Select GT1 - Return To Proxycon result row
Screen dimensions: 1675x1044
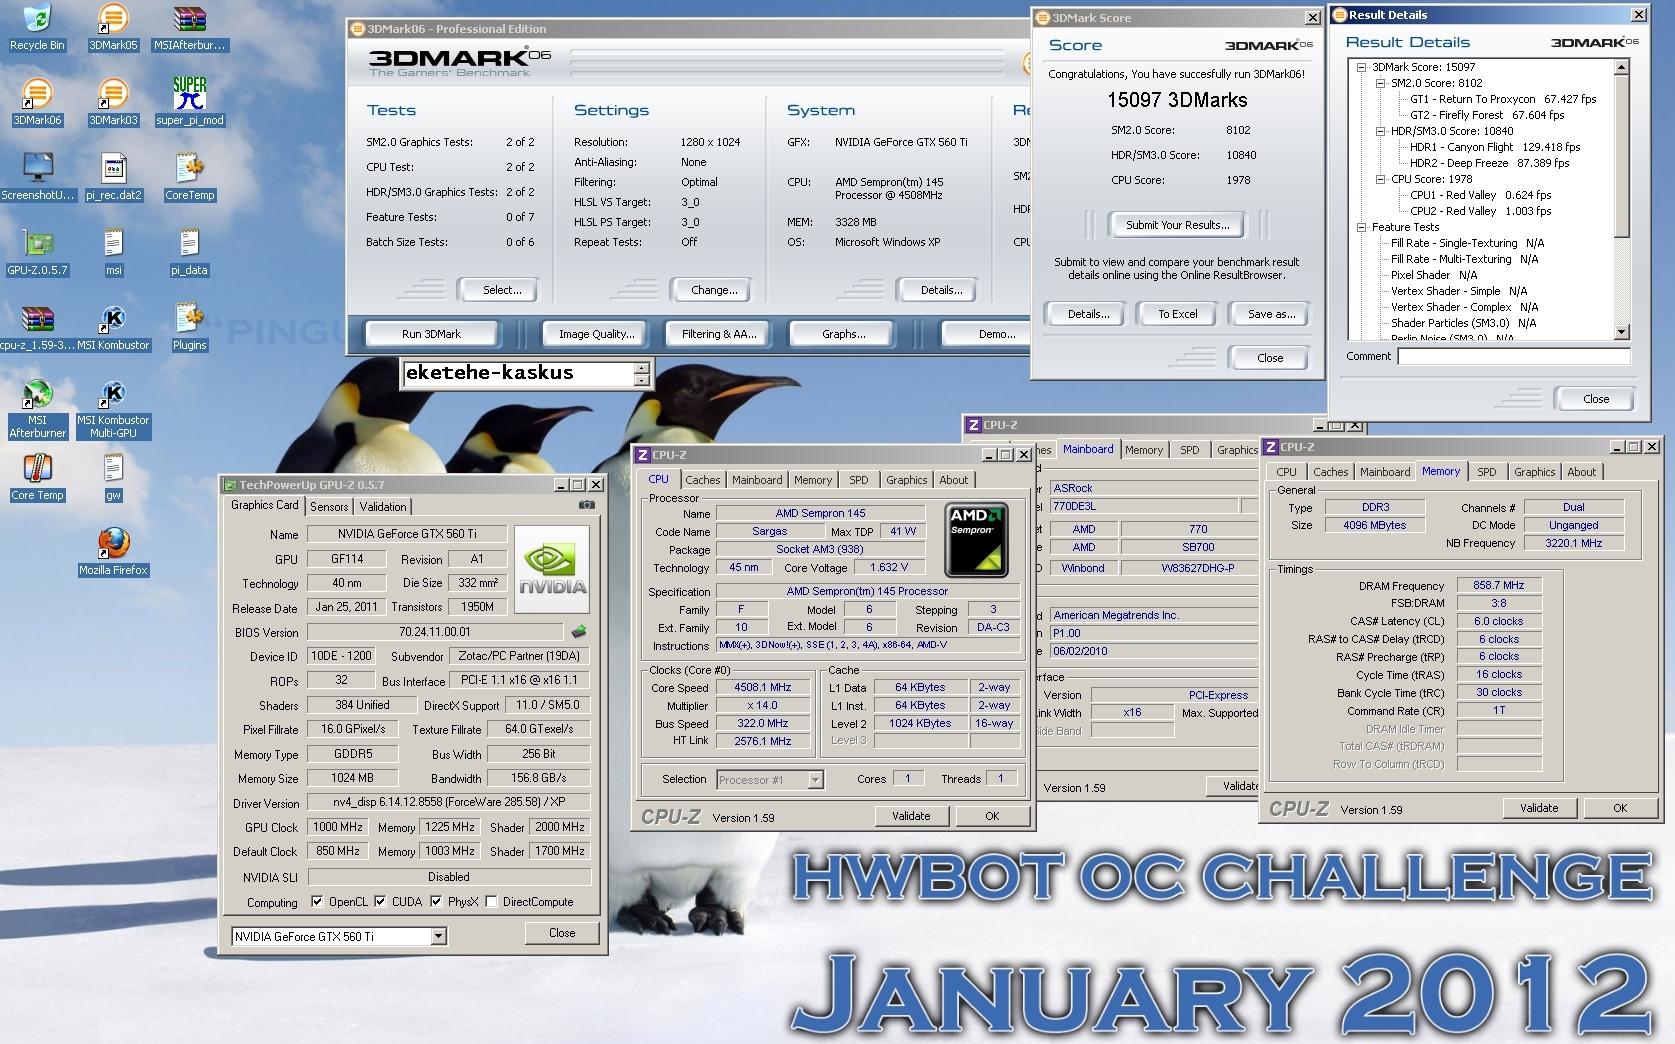point(1502,99)
